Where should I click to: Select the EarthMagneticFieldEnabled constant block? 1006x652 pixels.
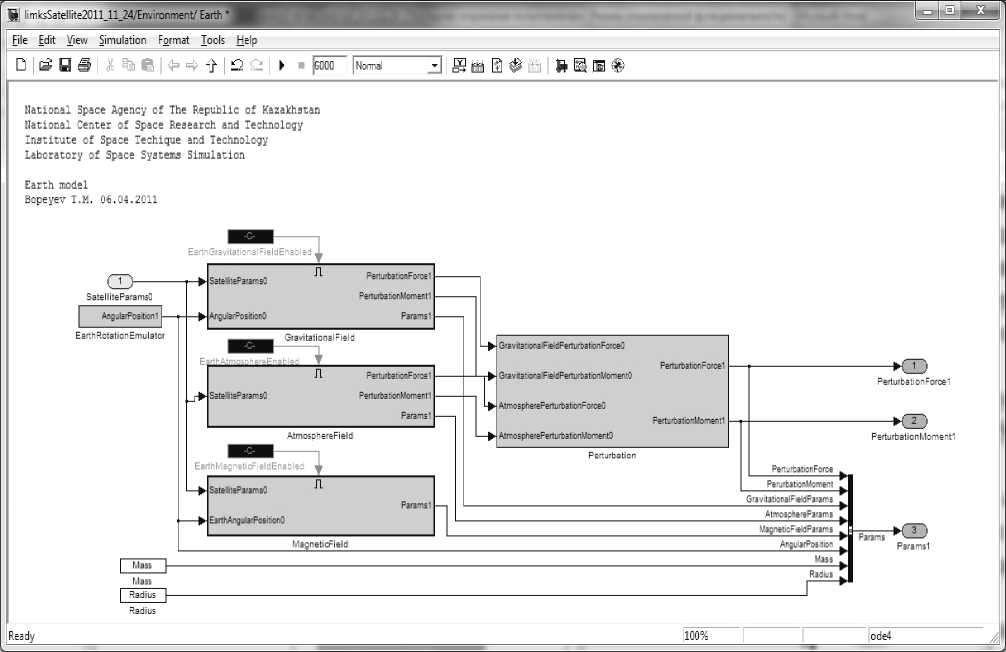(250, 450)
